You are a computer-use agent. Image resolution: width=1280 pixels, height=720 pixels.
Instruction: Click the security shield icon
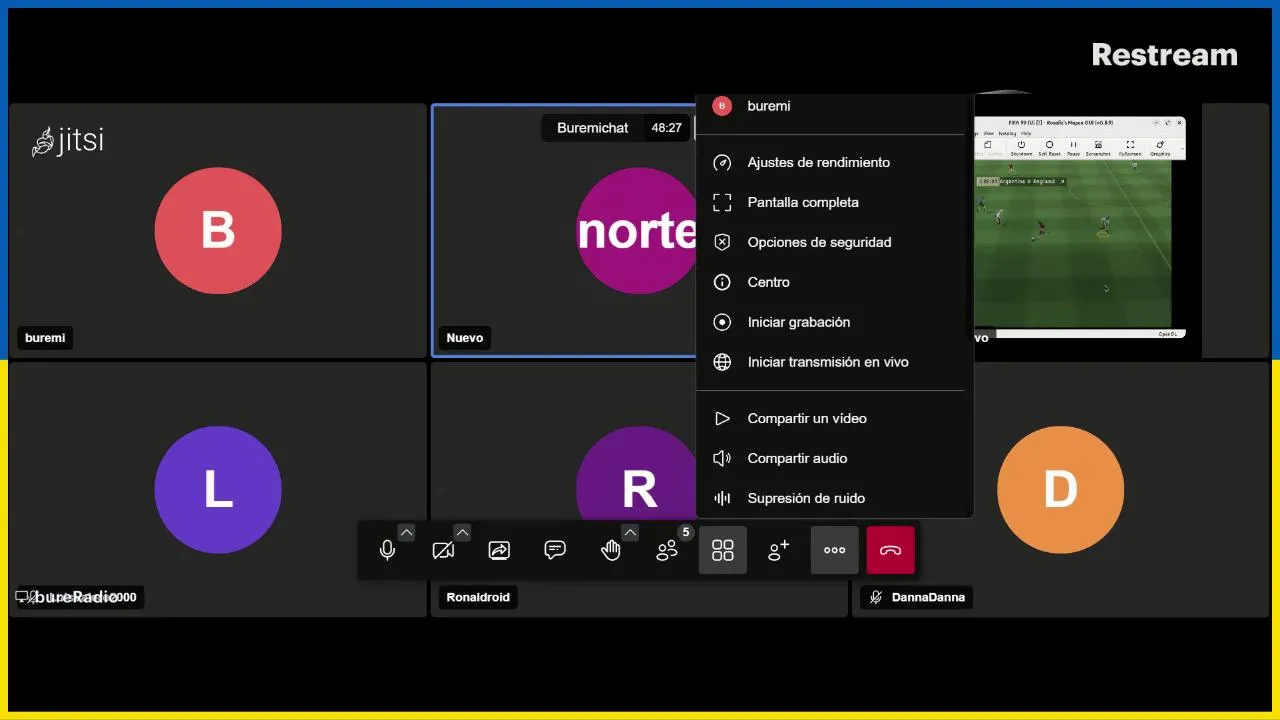tap(722, 242)
